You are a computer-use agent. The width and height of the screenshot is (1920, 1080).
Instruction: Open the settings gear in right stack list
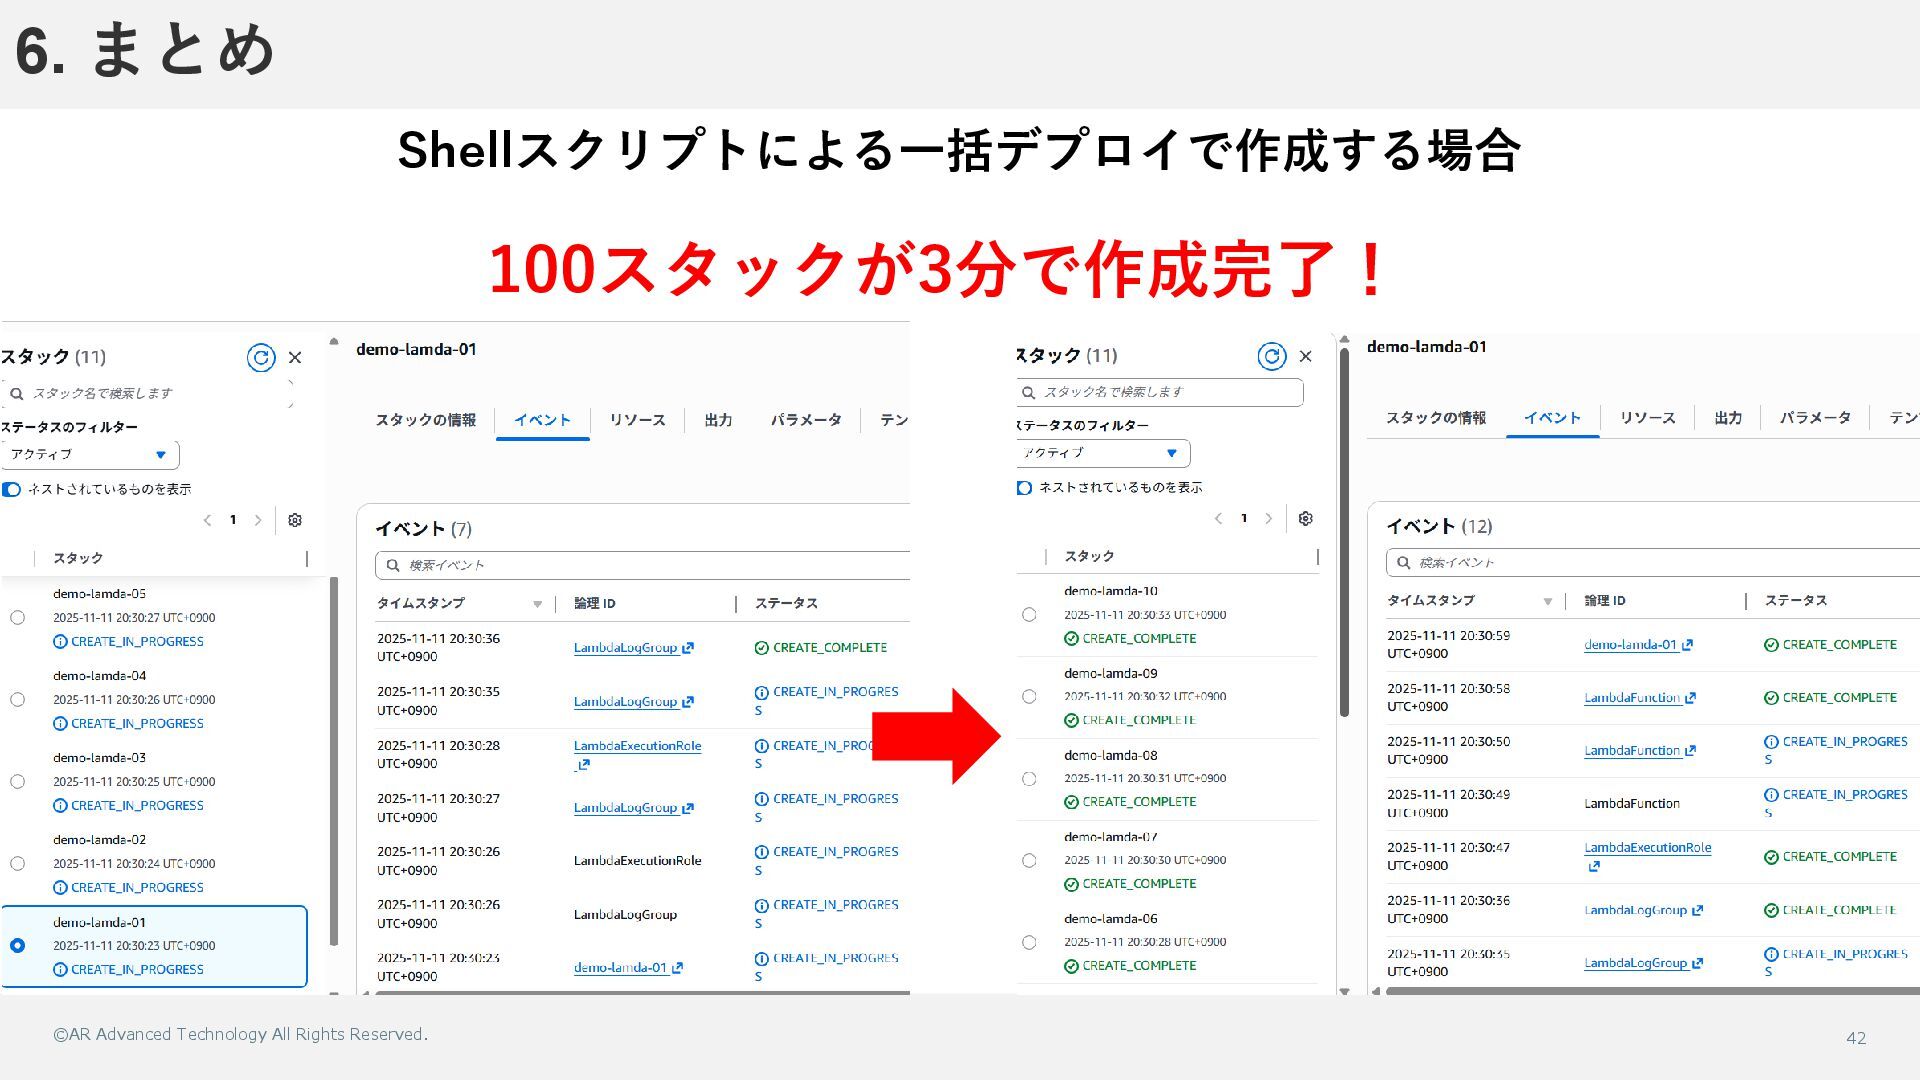coord(1306,518)
